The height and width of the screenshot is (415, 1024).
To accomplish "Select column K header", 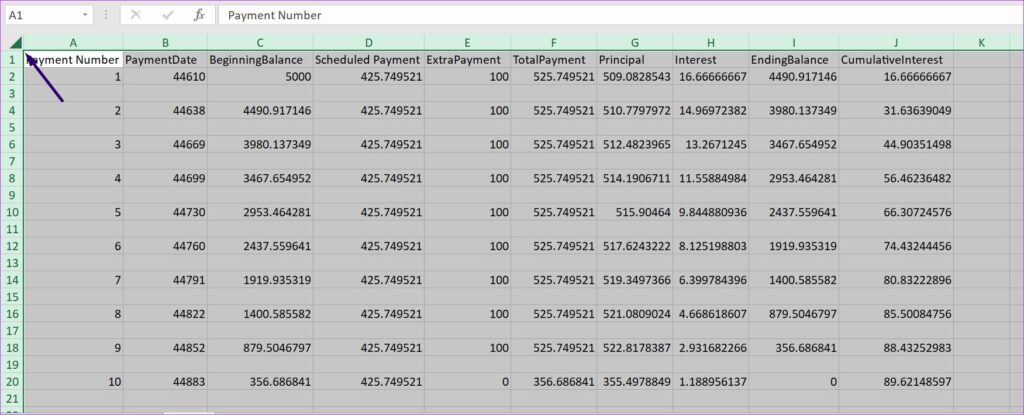I will pyautogui.click(x=982, y=43).
